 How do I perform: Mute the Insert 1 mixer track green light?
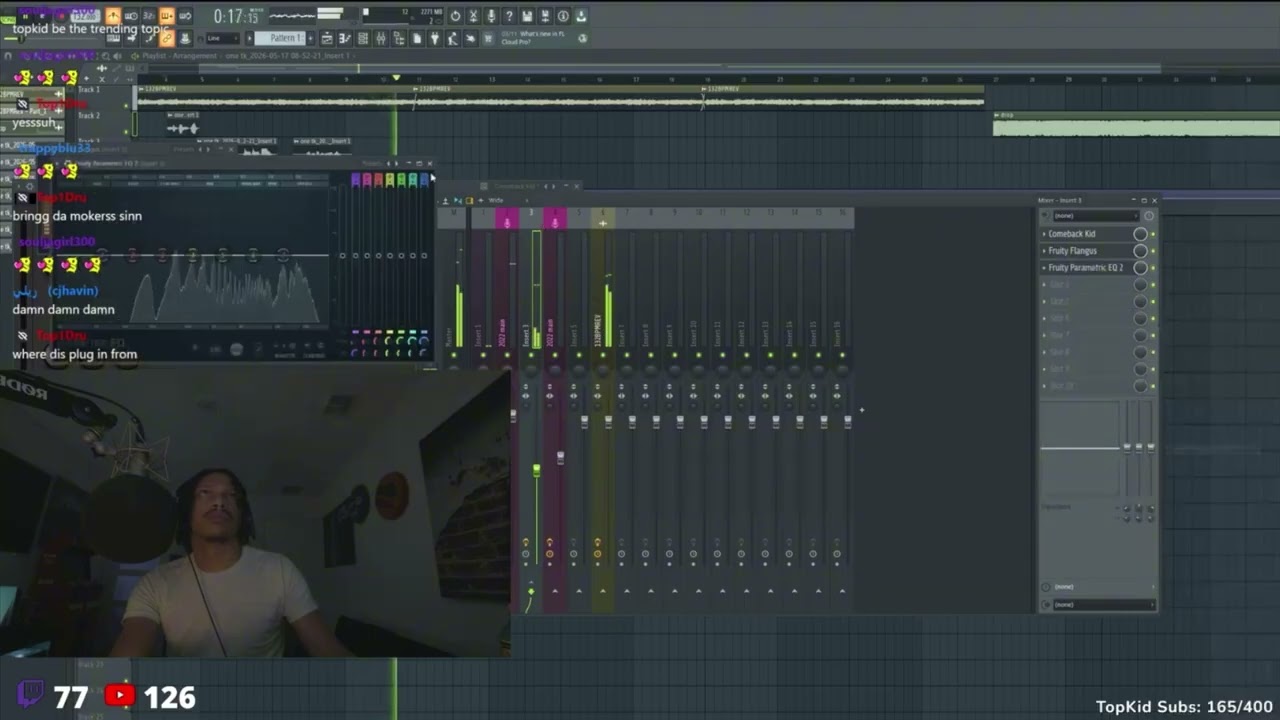tap(483, 355)
